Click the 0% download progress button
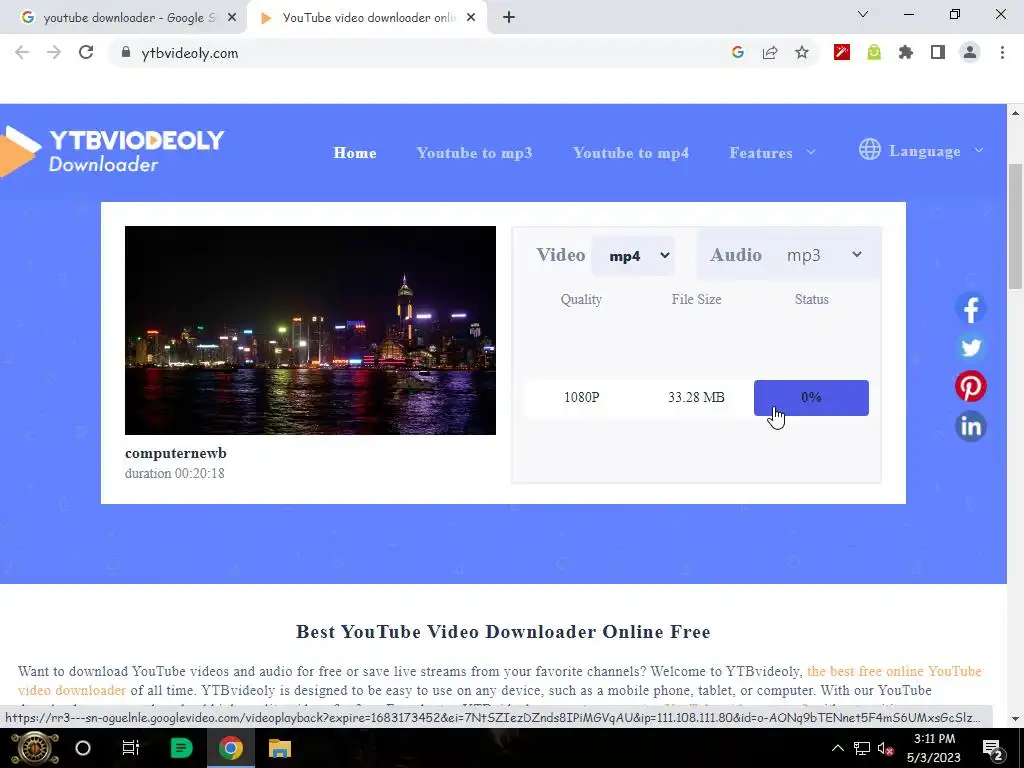Image resolution: width=1024 pixels, height=768 pixels. [x=811, y=398]
